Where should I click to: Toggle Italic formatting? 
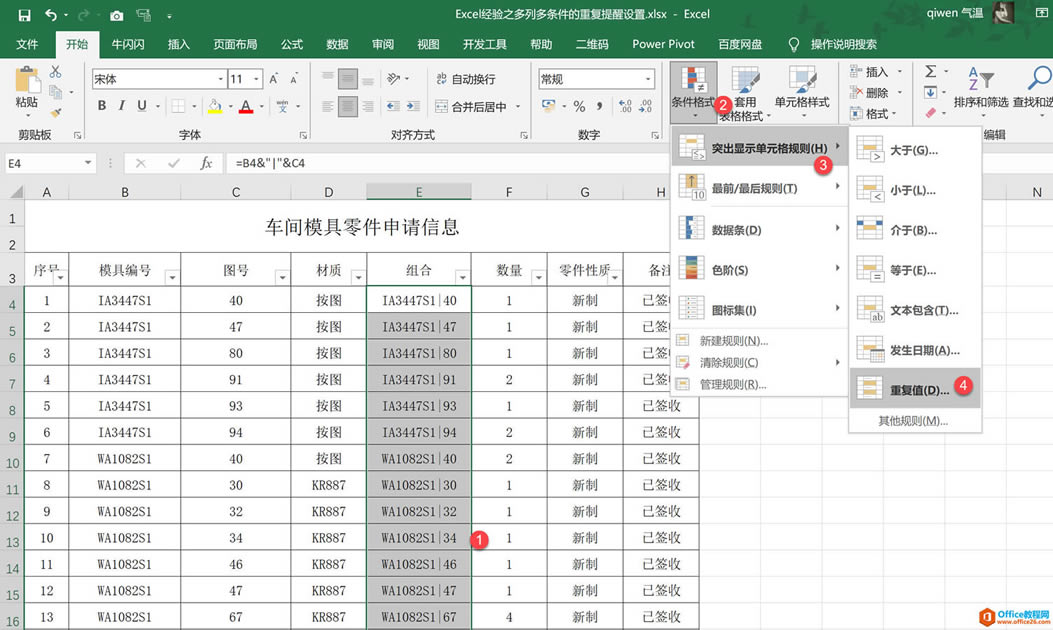122,105
